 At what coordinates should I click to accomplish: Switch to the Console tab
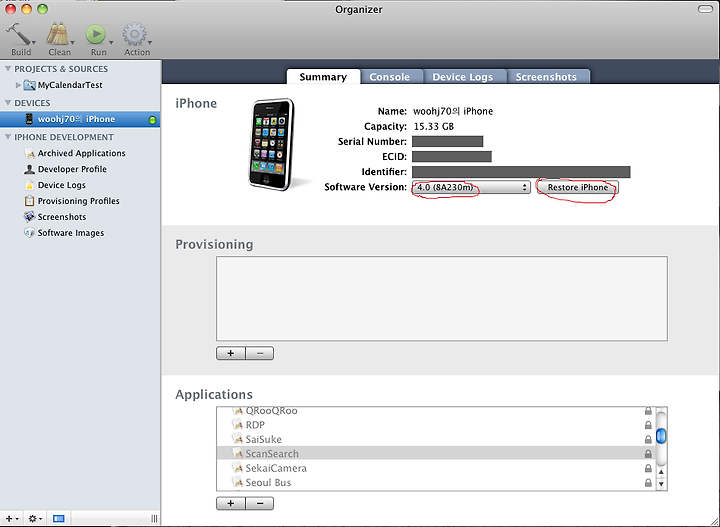(389, 77)
